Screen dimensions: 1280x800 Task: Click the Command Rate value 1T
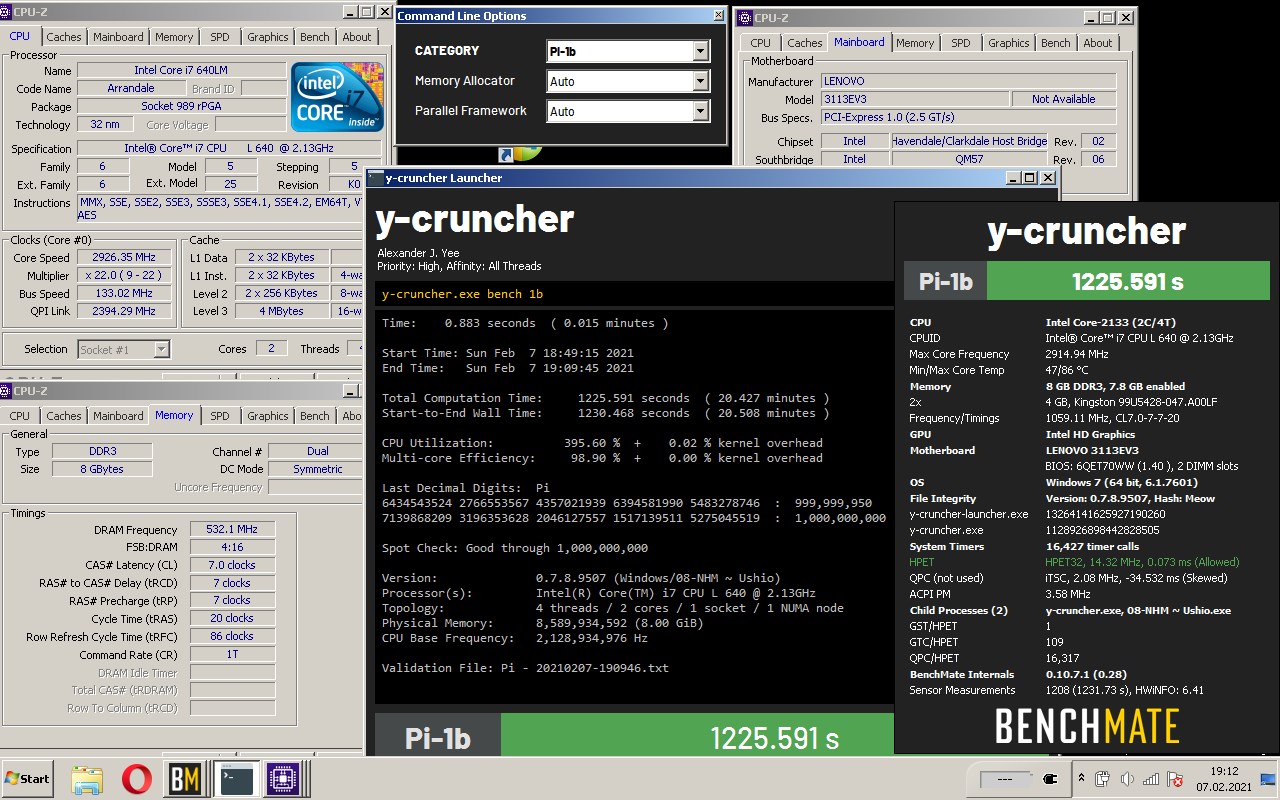point(232,656)
